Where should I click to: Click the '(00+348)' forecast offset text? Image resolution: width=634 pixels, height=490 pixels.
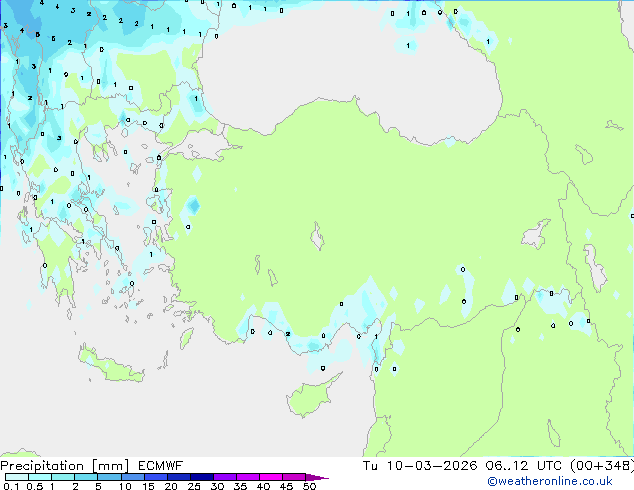click(602, 466)
